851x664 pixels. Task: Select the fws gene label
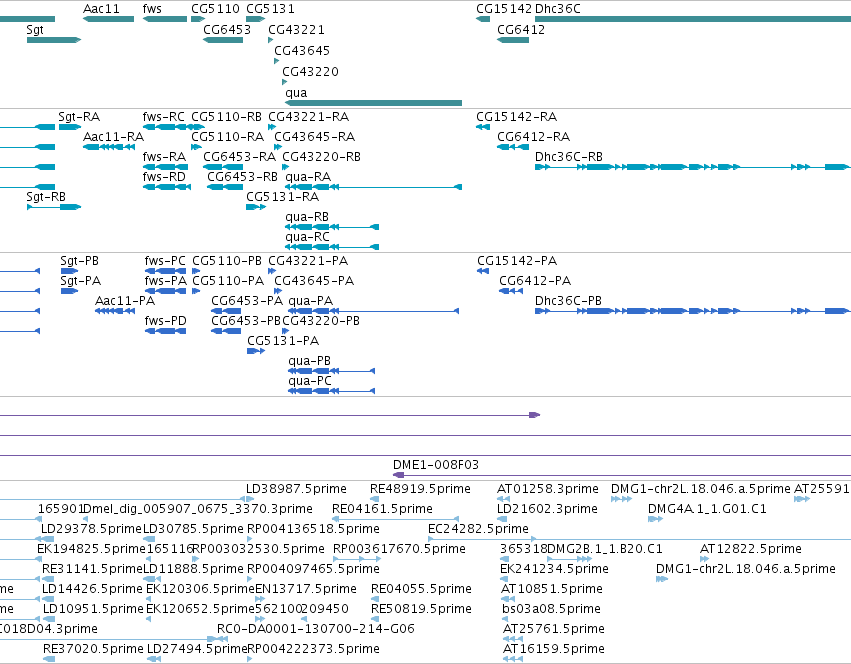click(152, 9)
